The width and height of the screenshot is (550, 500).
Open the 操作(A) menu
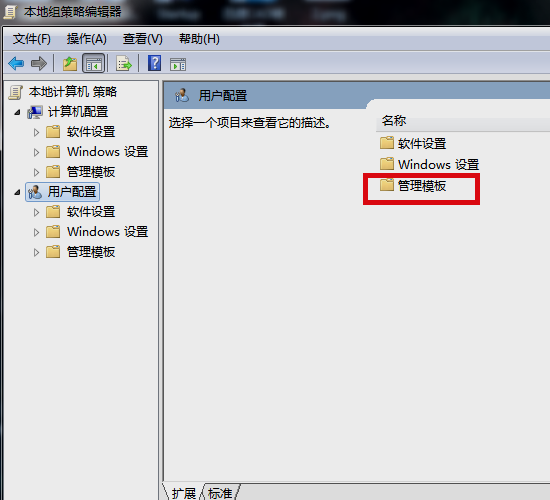click(x=87, y=39)
